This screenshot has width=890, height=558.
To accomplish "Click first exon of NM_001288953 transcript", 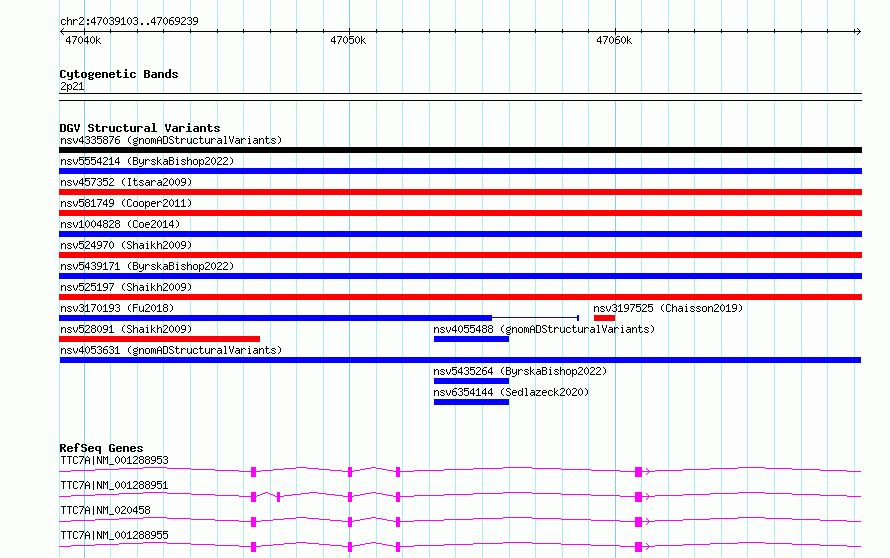I will click(x=254, y=472).
